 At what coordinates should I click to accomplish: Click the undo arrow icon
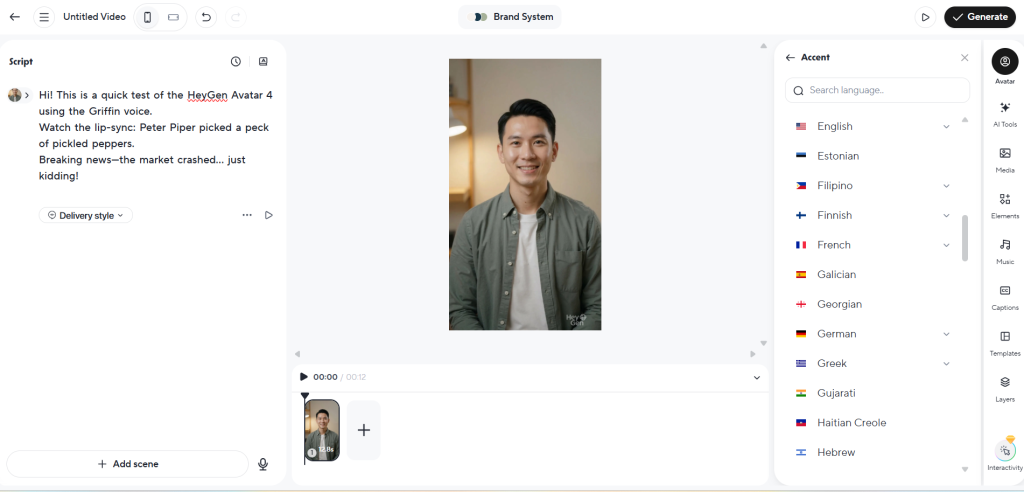coord(205,17)
